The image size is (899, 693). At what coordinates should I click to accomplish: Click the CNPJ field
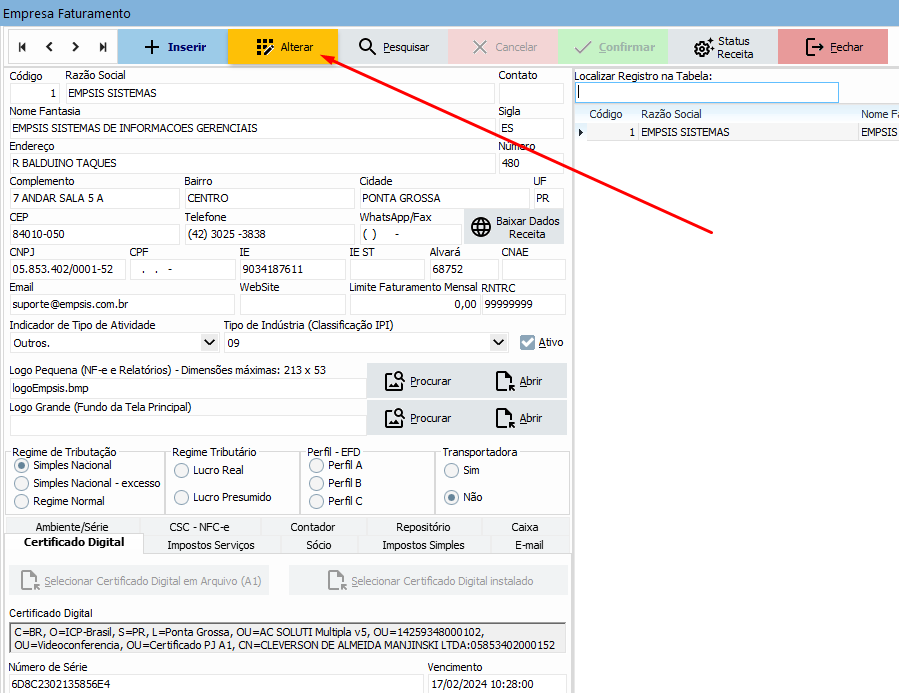(68, 269)
